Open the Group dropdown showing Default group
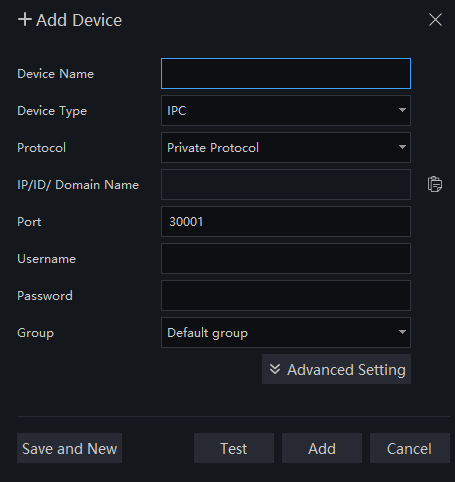 (x=286, y=333)
